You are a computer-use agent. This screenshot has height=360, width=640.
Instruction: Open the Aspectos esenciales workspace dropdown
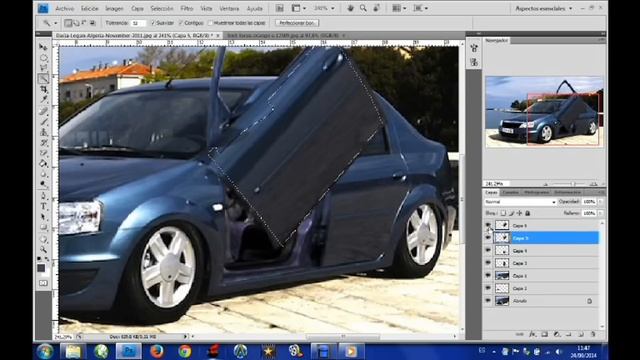pyautogui.click(x=543, y=8)
